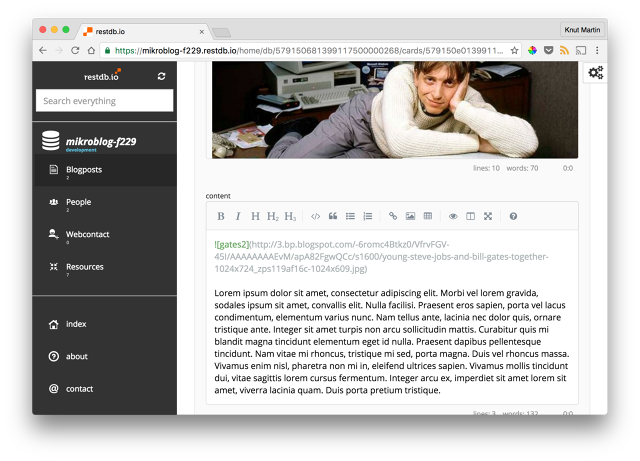Viewport: 640px width, 461px height.
Task: Create a bulleted list
Action: (350, 216)
